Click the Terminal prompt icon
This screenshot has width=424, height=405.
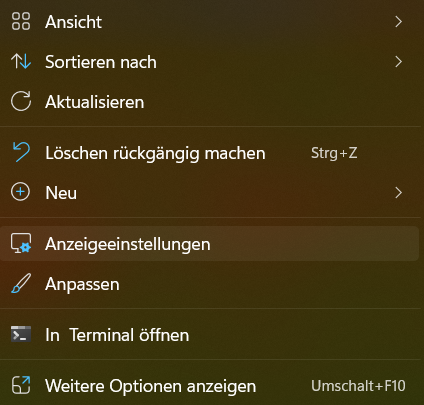[21, 334]
